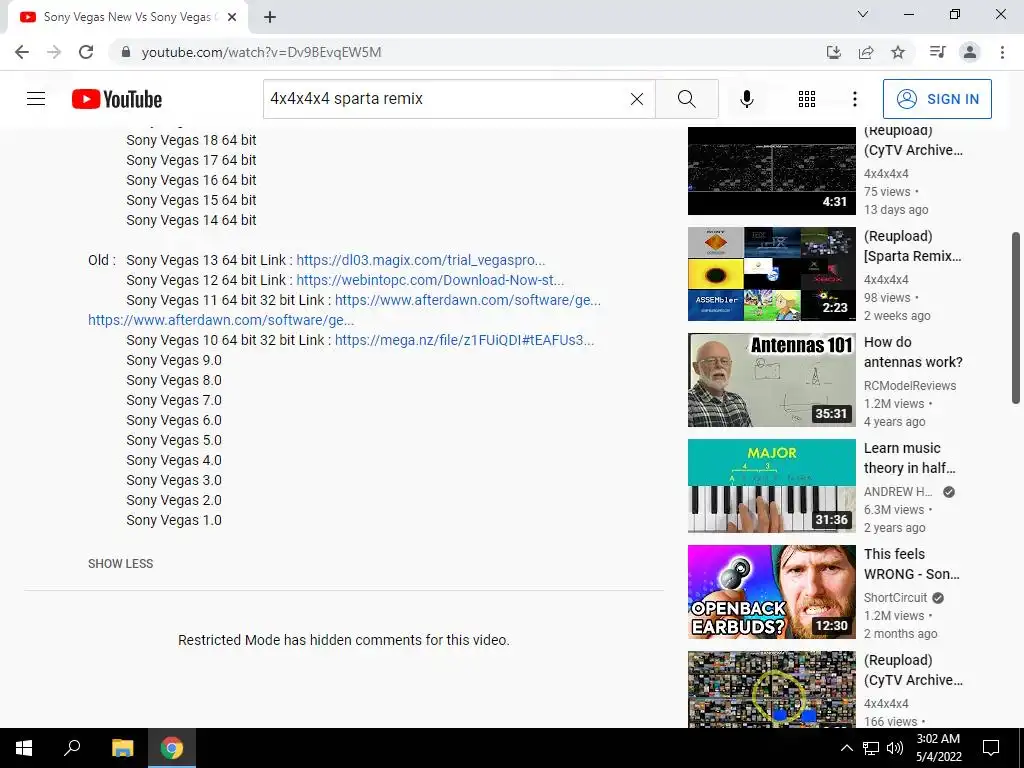
Task: Clear the search box with the X
Action: 637,99
